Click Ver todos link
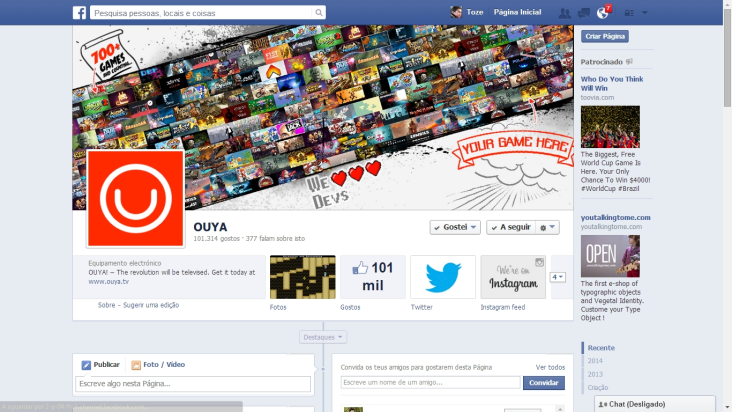This screenshot has width=732, height=412. 550,367
